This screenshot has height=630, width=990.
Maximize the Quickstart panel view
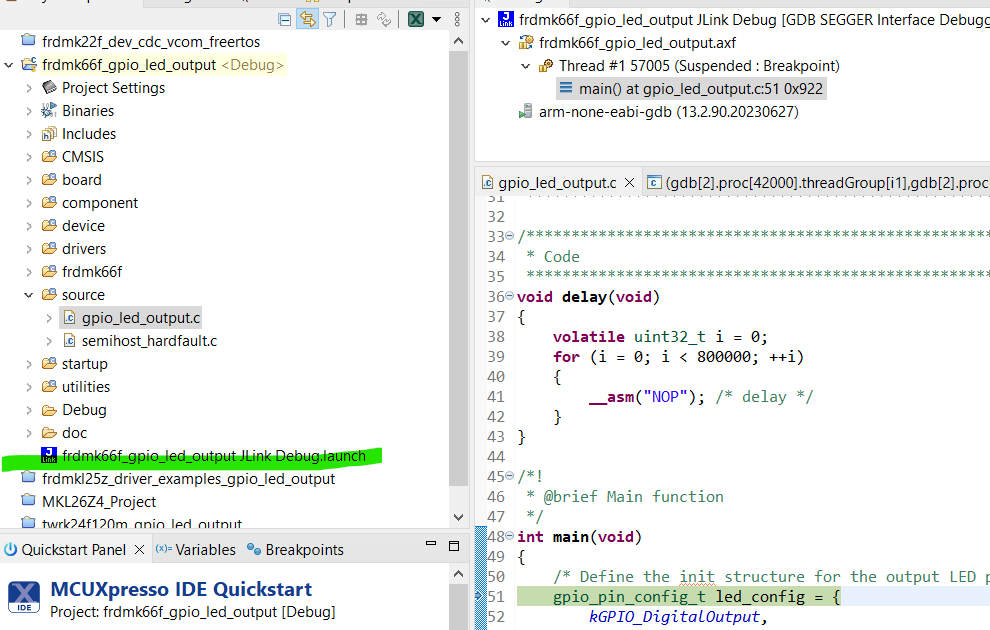click(x=454, y=546)
